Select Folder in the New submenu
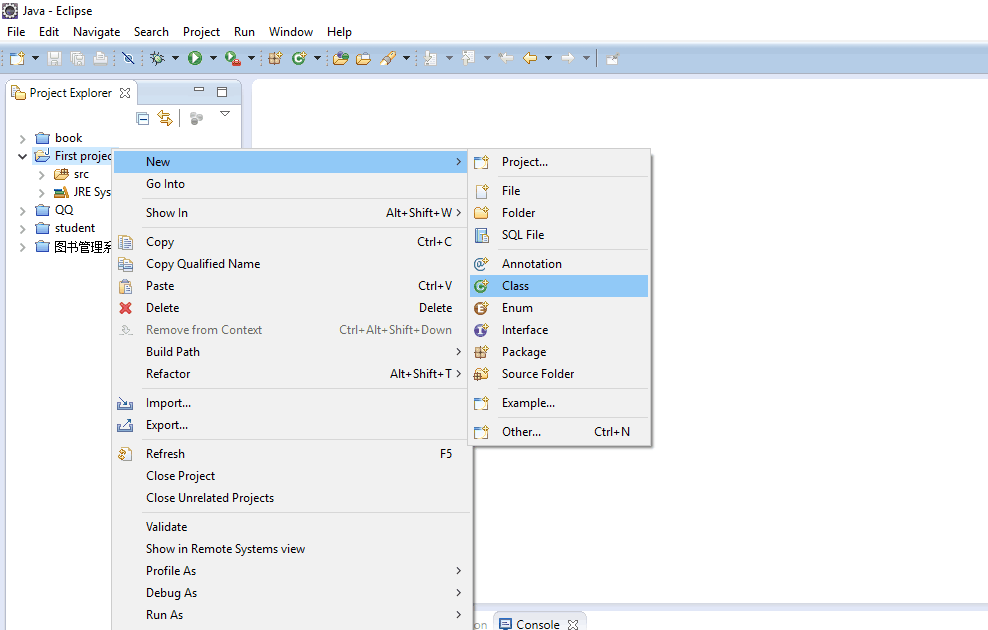The height and width of the screenshot is (630, 988). 559,213
